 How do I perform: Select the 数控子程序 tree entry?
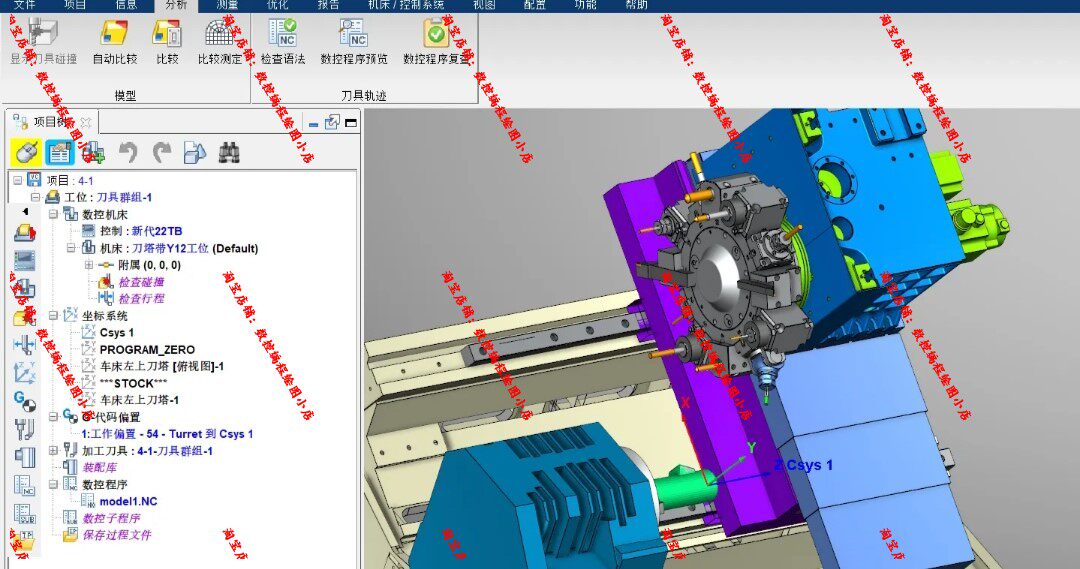pyautogui.click(x=112, y=518)
